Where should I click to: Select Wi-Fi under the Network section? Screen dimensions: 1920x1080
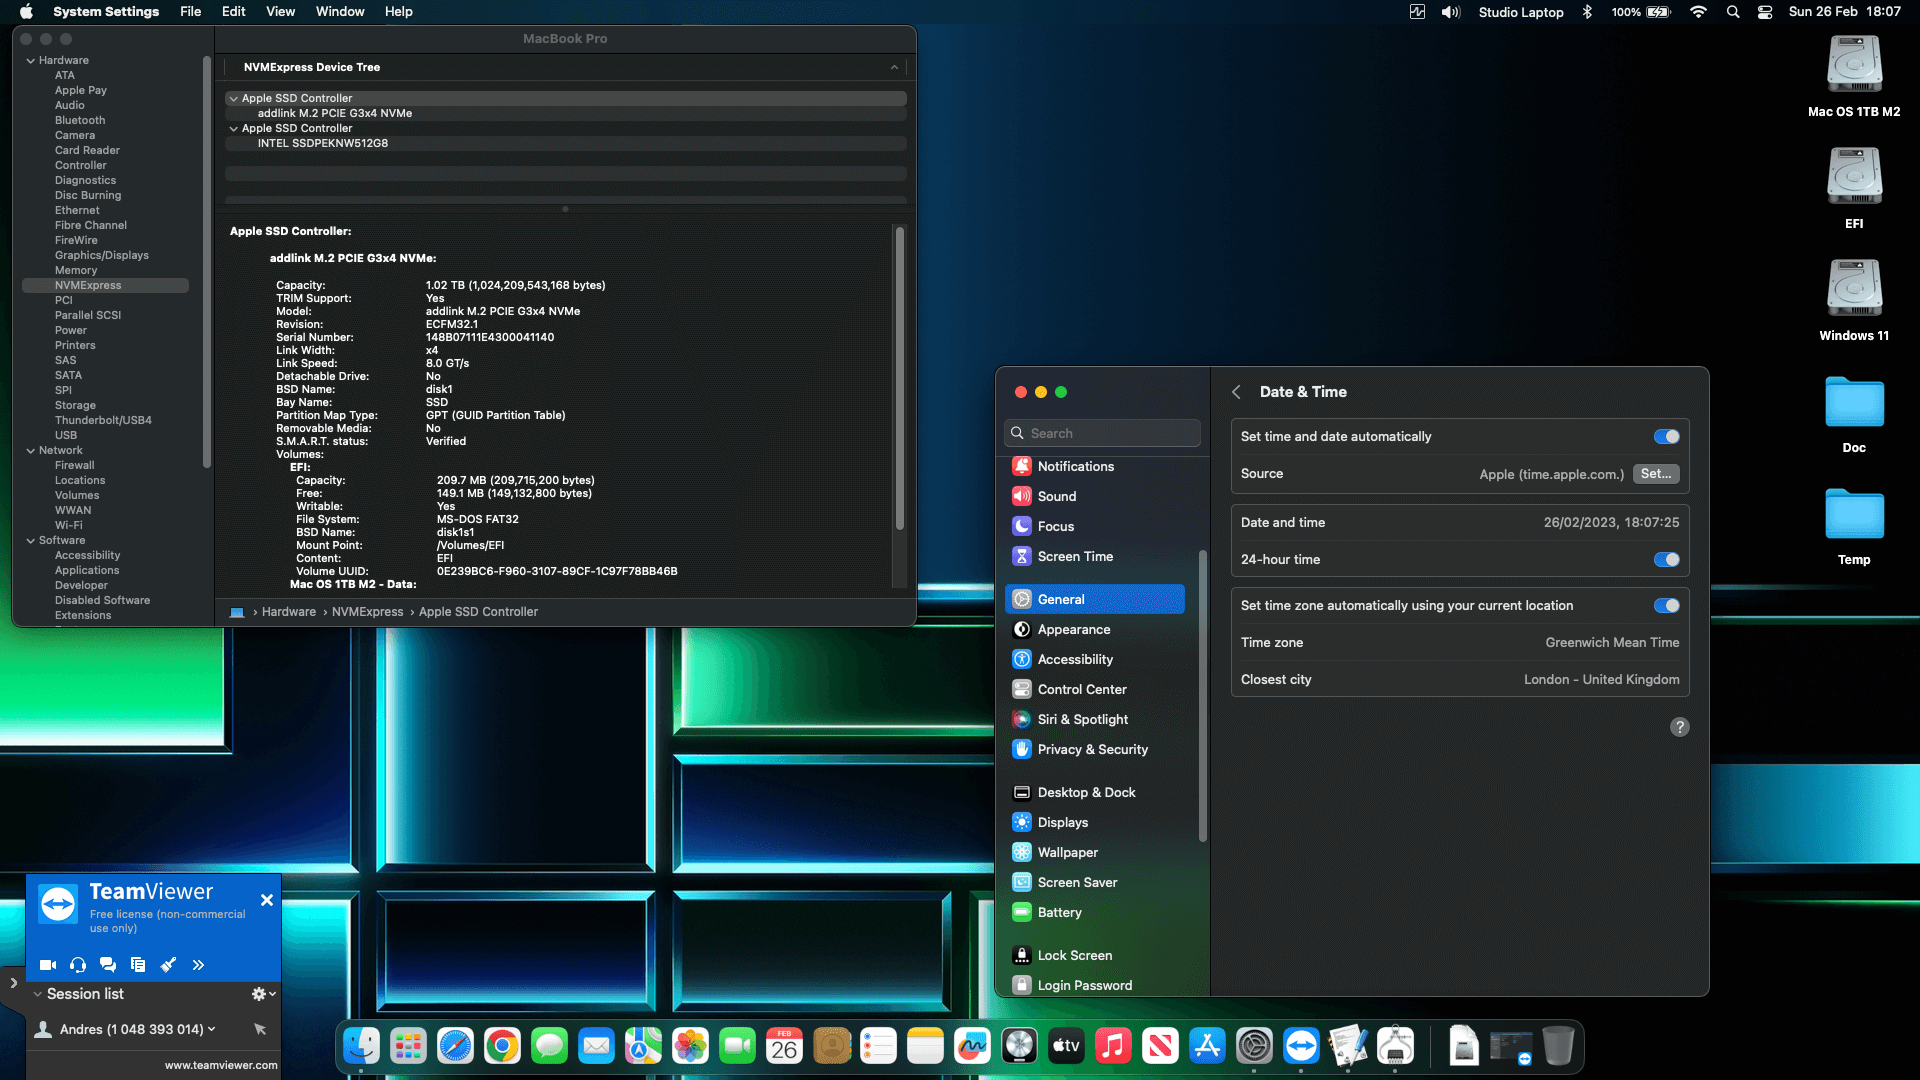tap(69, 525)
